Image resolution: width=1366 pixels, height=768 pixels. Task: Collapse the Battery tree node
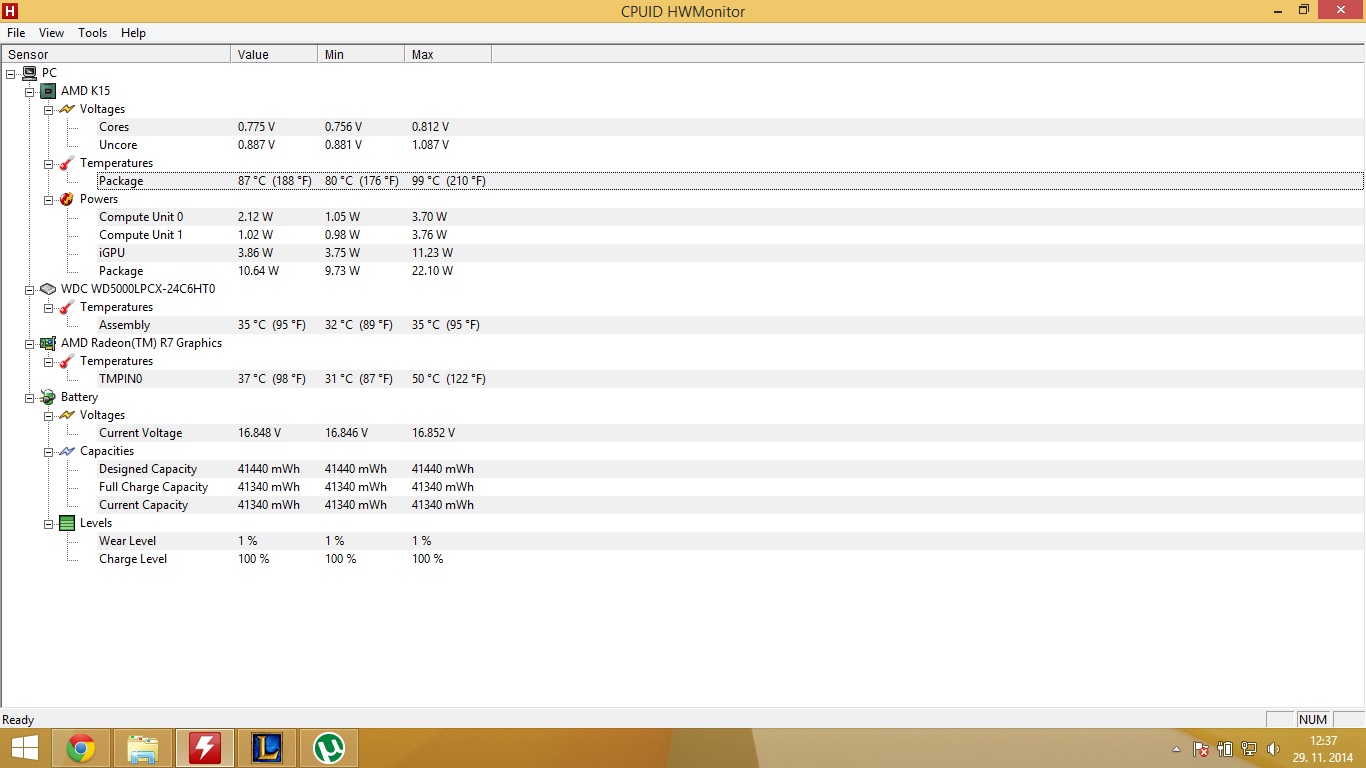click(30, 397)
